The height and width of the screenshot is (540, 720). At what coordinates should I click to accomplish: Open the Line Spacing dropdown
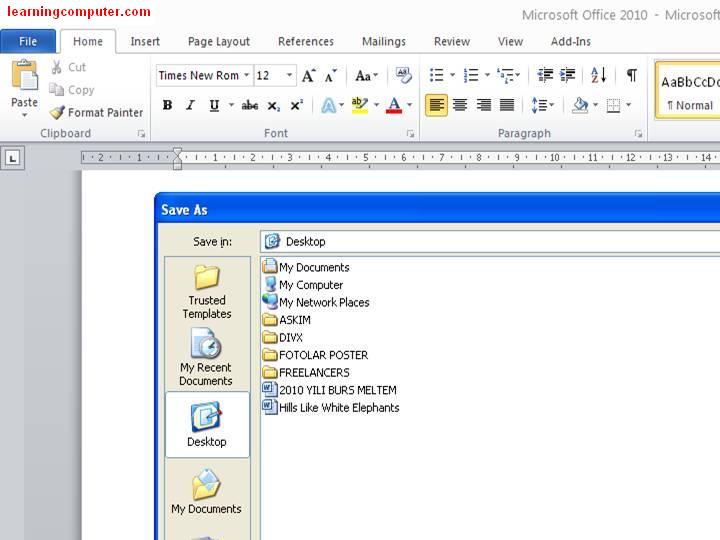[x=543, y=105]
